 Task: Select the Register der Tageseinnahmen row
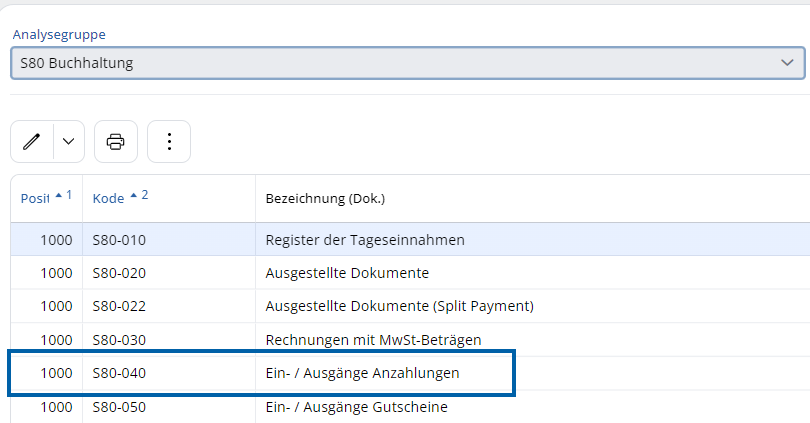coord(365,240)
